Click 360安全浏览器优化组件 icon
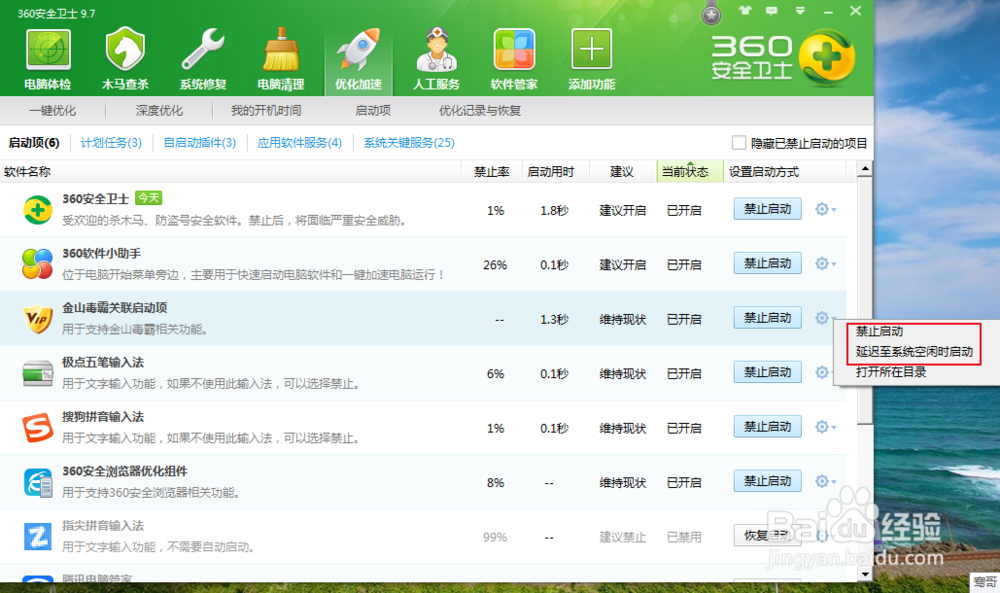1000x593 pixels. 38,482
